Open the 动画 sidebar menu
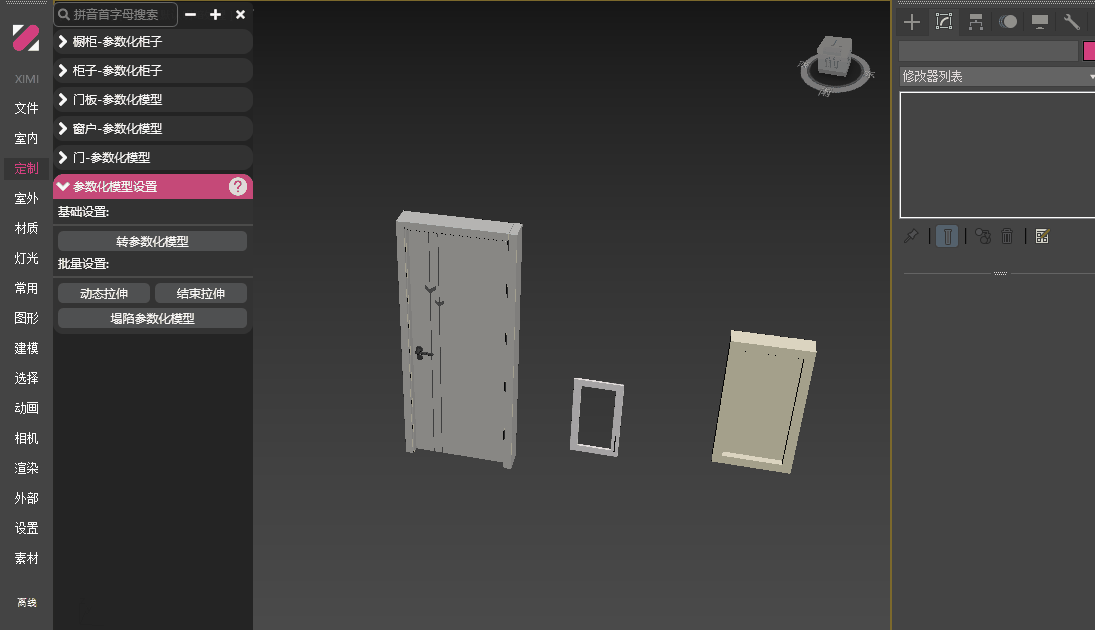The width and height of the screenshot is (1095, 630). tap(27, 409)
